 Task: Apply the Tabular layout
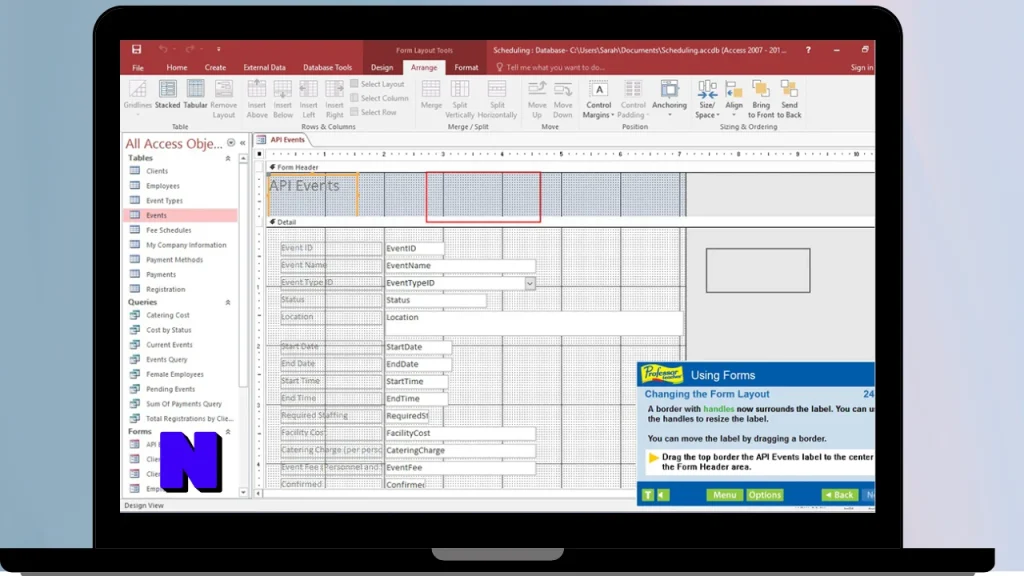point(195,95)
